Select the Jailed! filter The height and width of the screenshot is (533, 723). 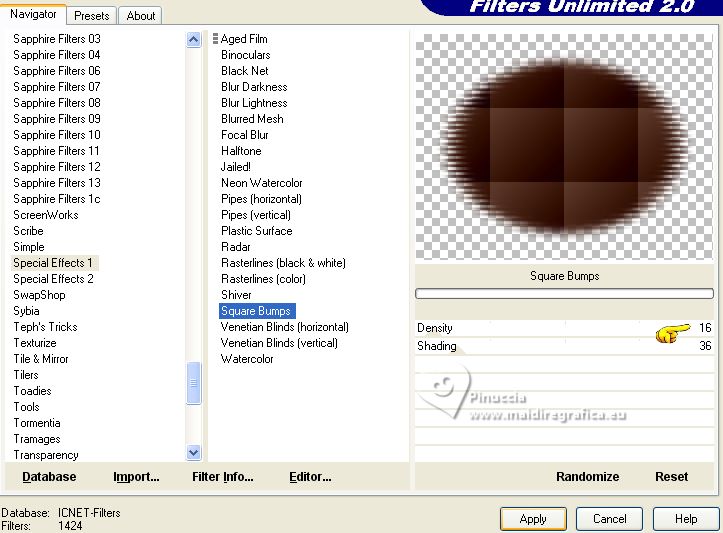tap(236, 167)
